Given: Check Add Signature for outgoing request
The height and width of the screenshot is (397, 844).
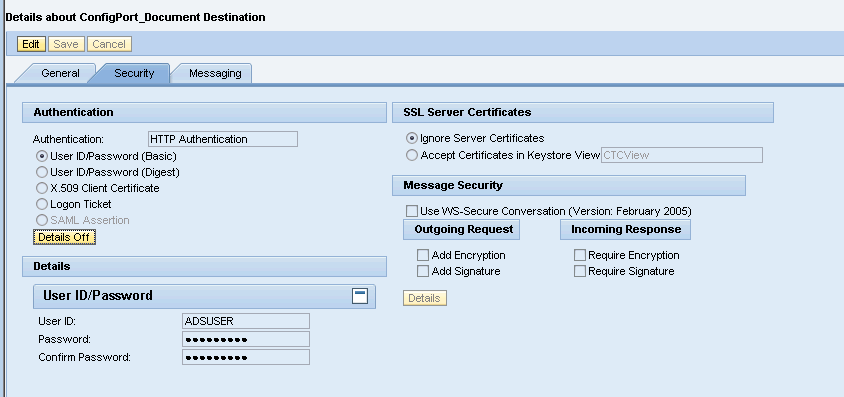Looking at the screenshot, I should pyautogui.click(x=423, y=271).
